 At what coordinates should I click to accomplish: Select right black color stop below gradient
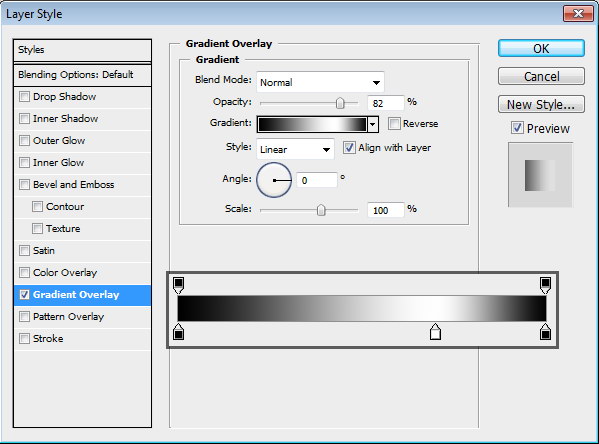point(545,332)
